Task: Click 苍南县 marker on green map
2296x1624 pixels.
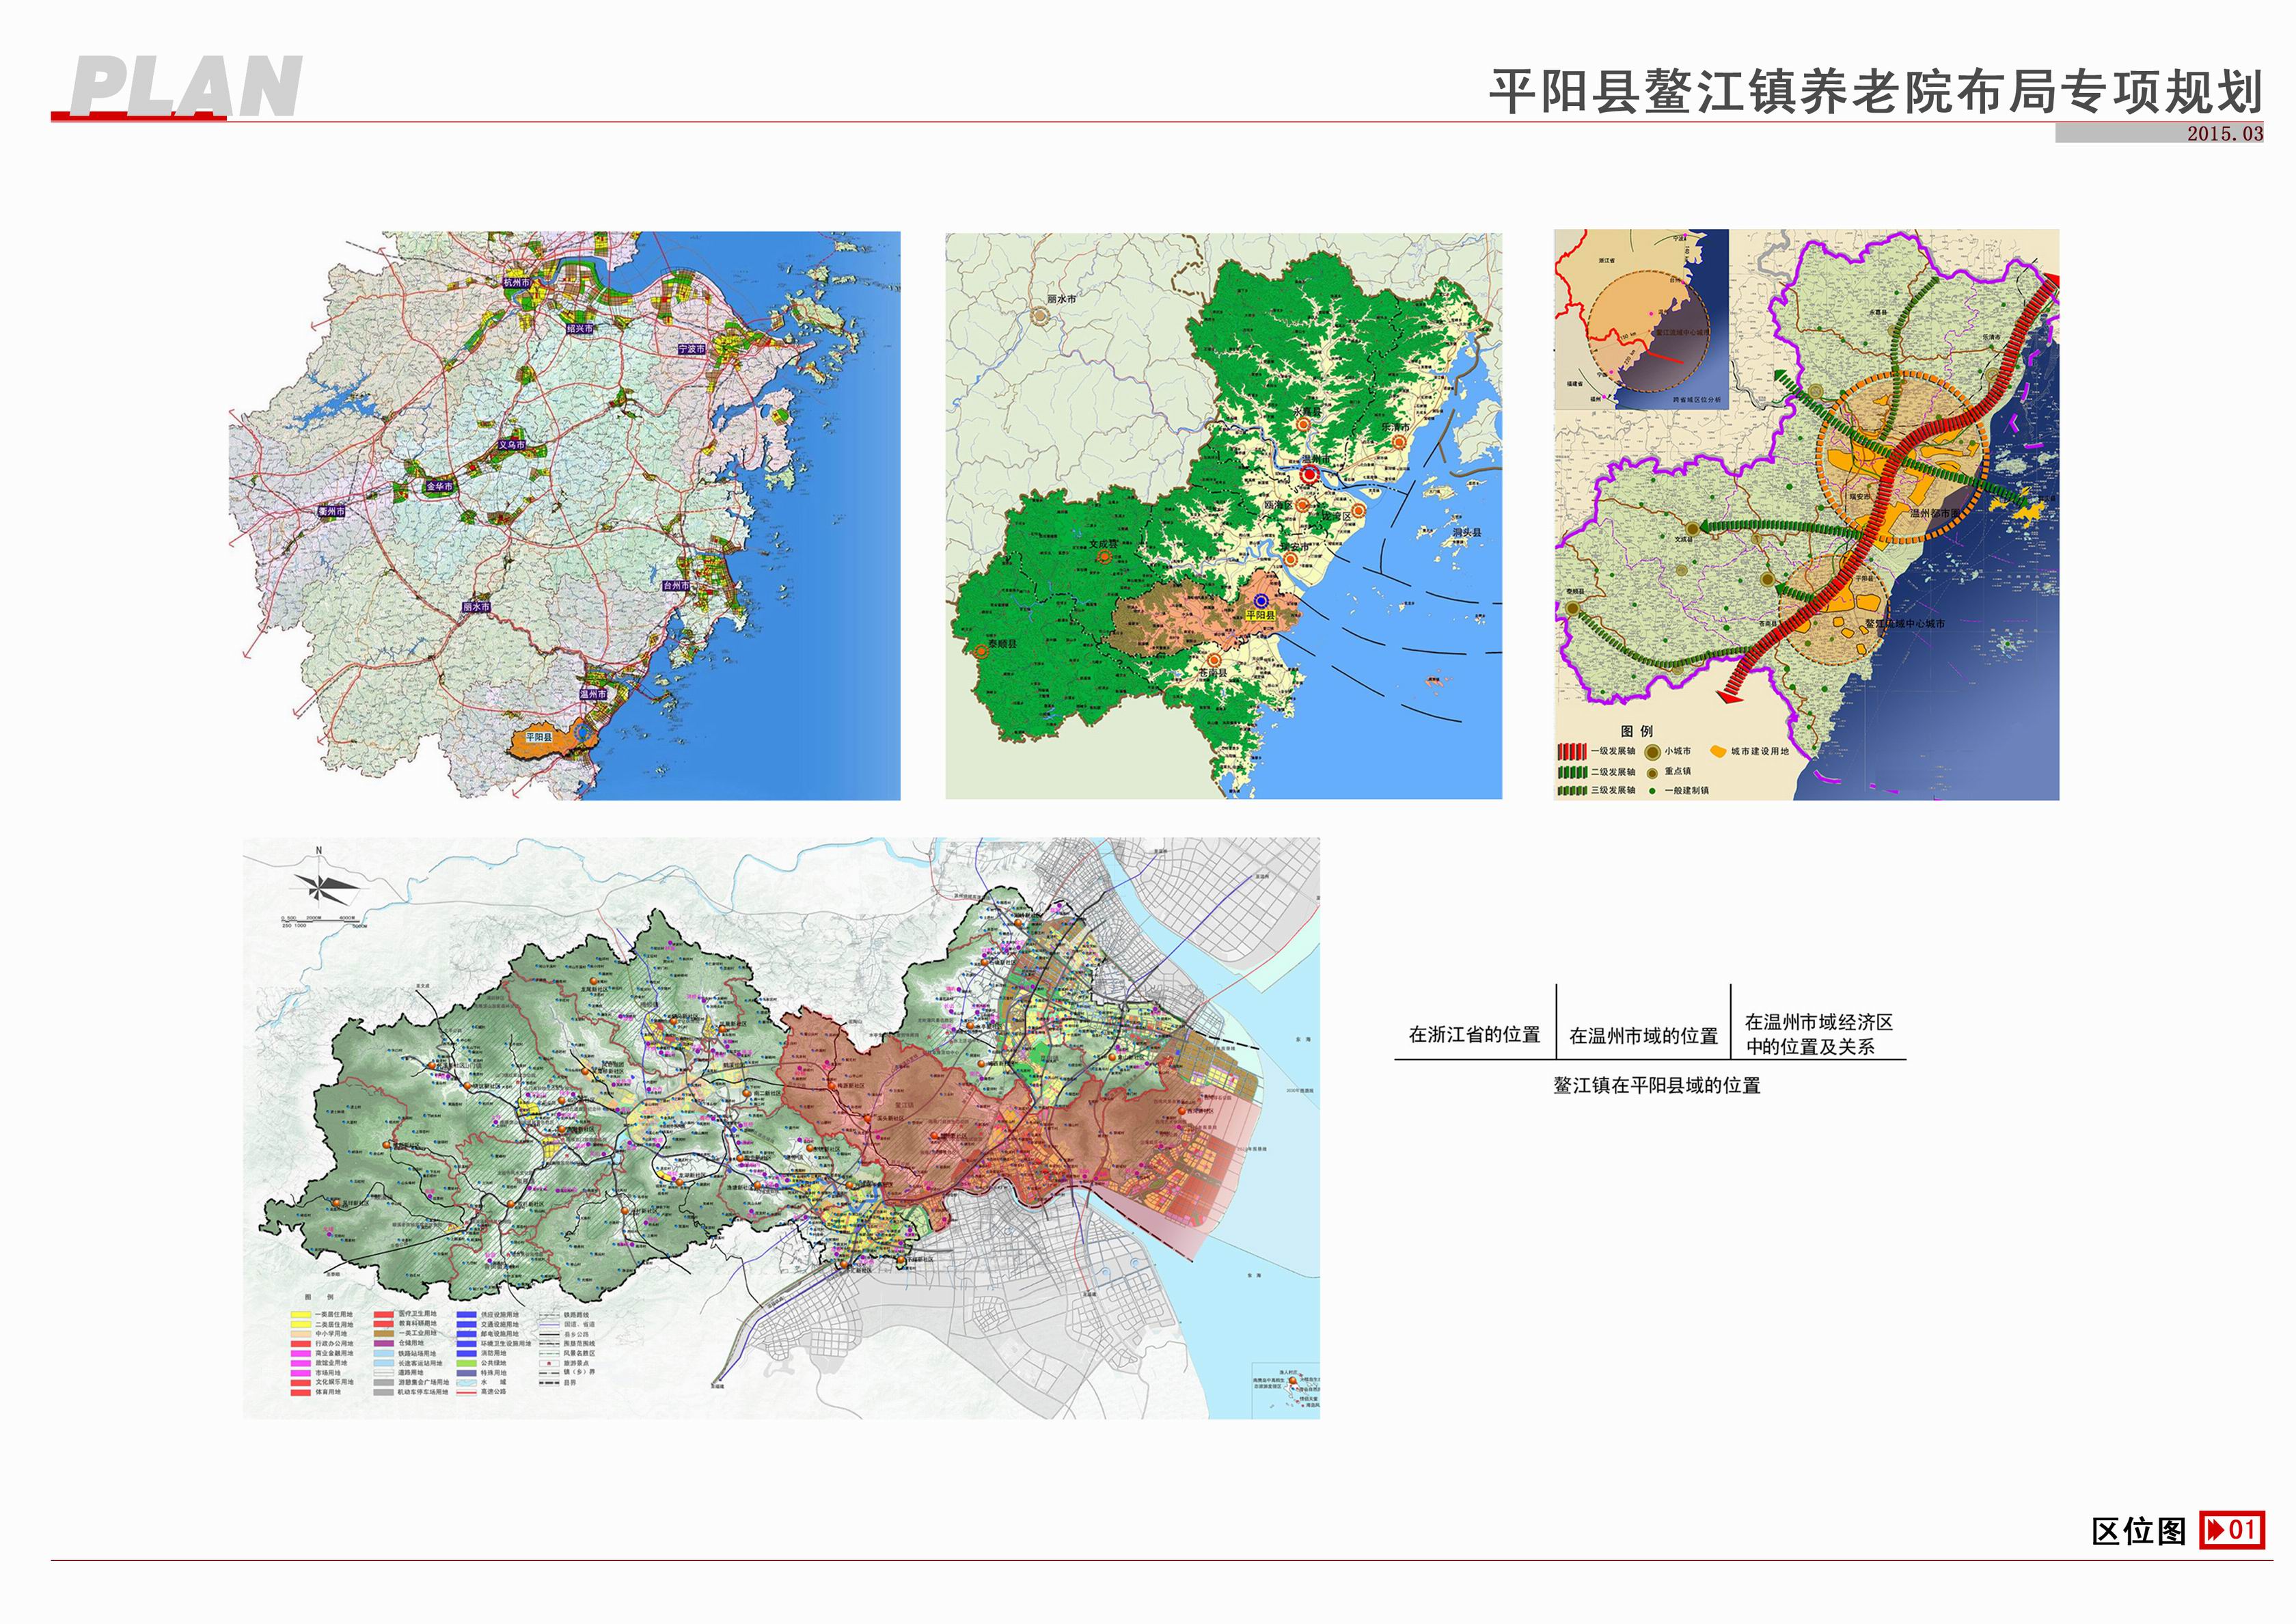Action: coord(1214,661)
